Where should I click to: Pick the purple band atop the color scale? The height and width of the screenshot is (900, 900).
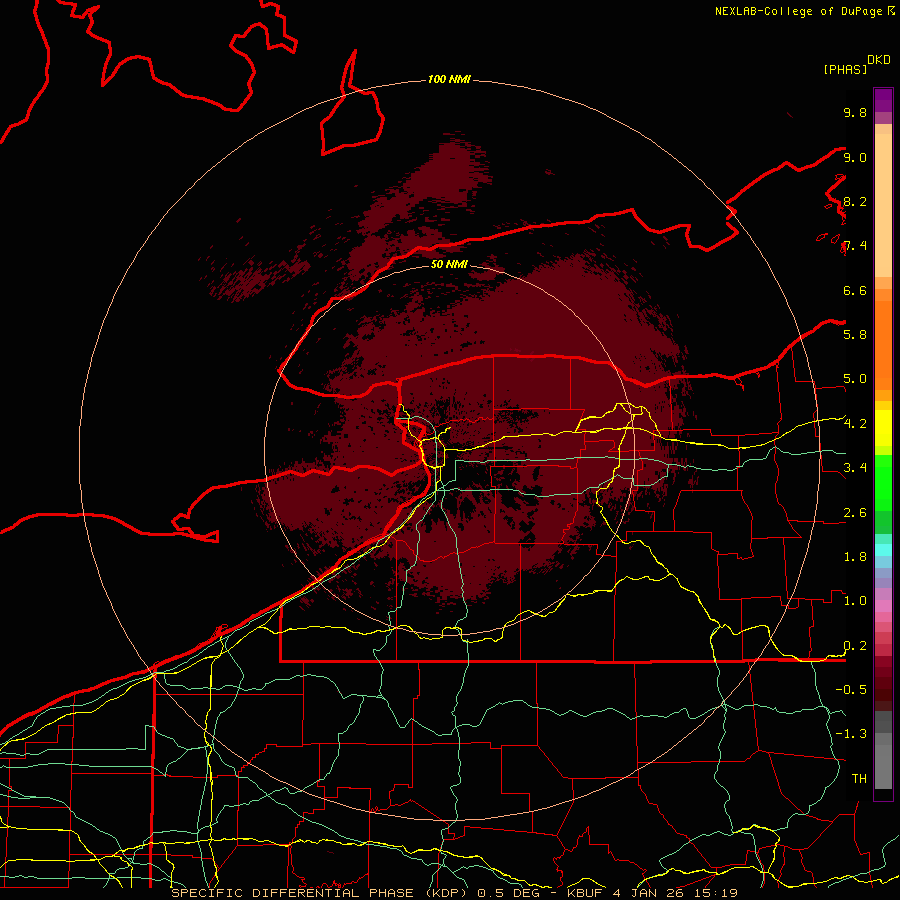883,100
